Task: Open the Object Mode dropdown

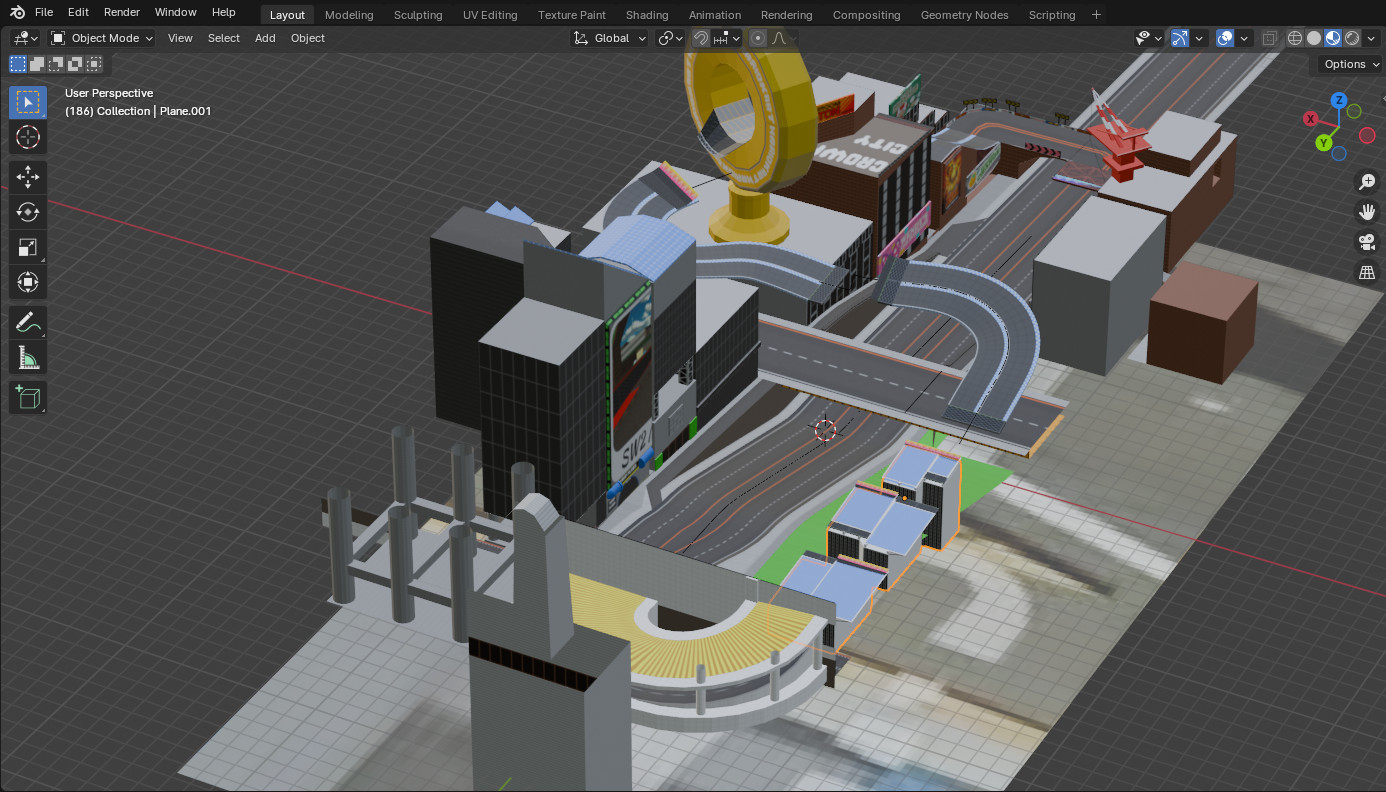Action: (102, 38)
